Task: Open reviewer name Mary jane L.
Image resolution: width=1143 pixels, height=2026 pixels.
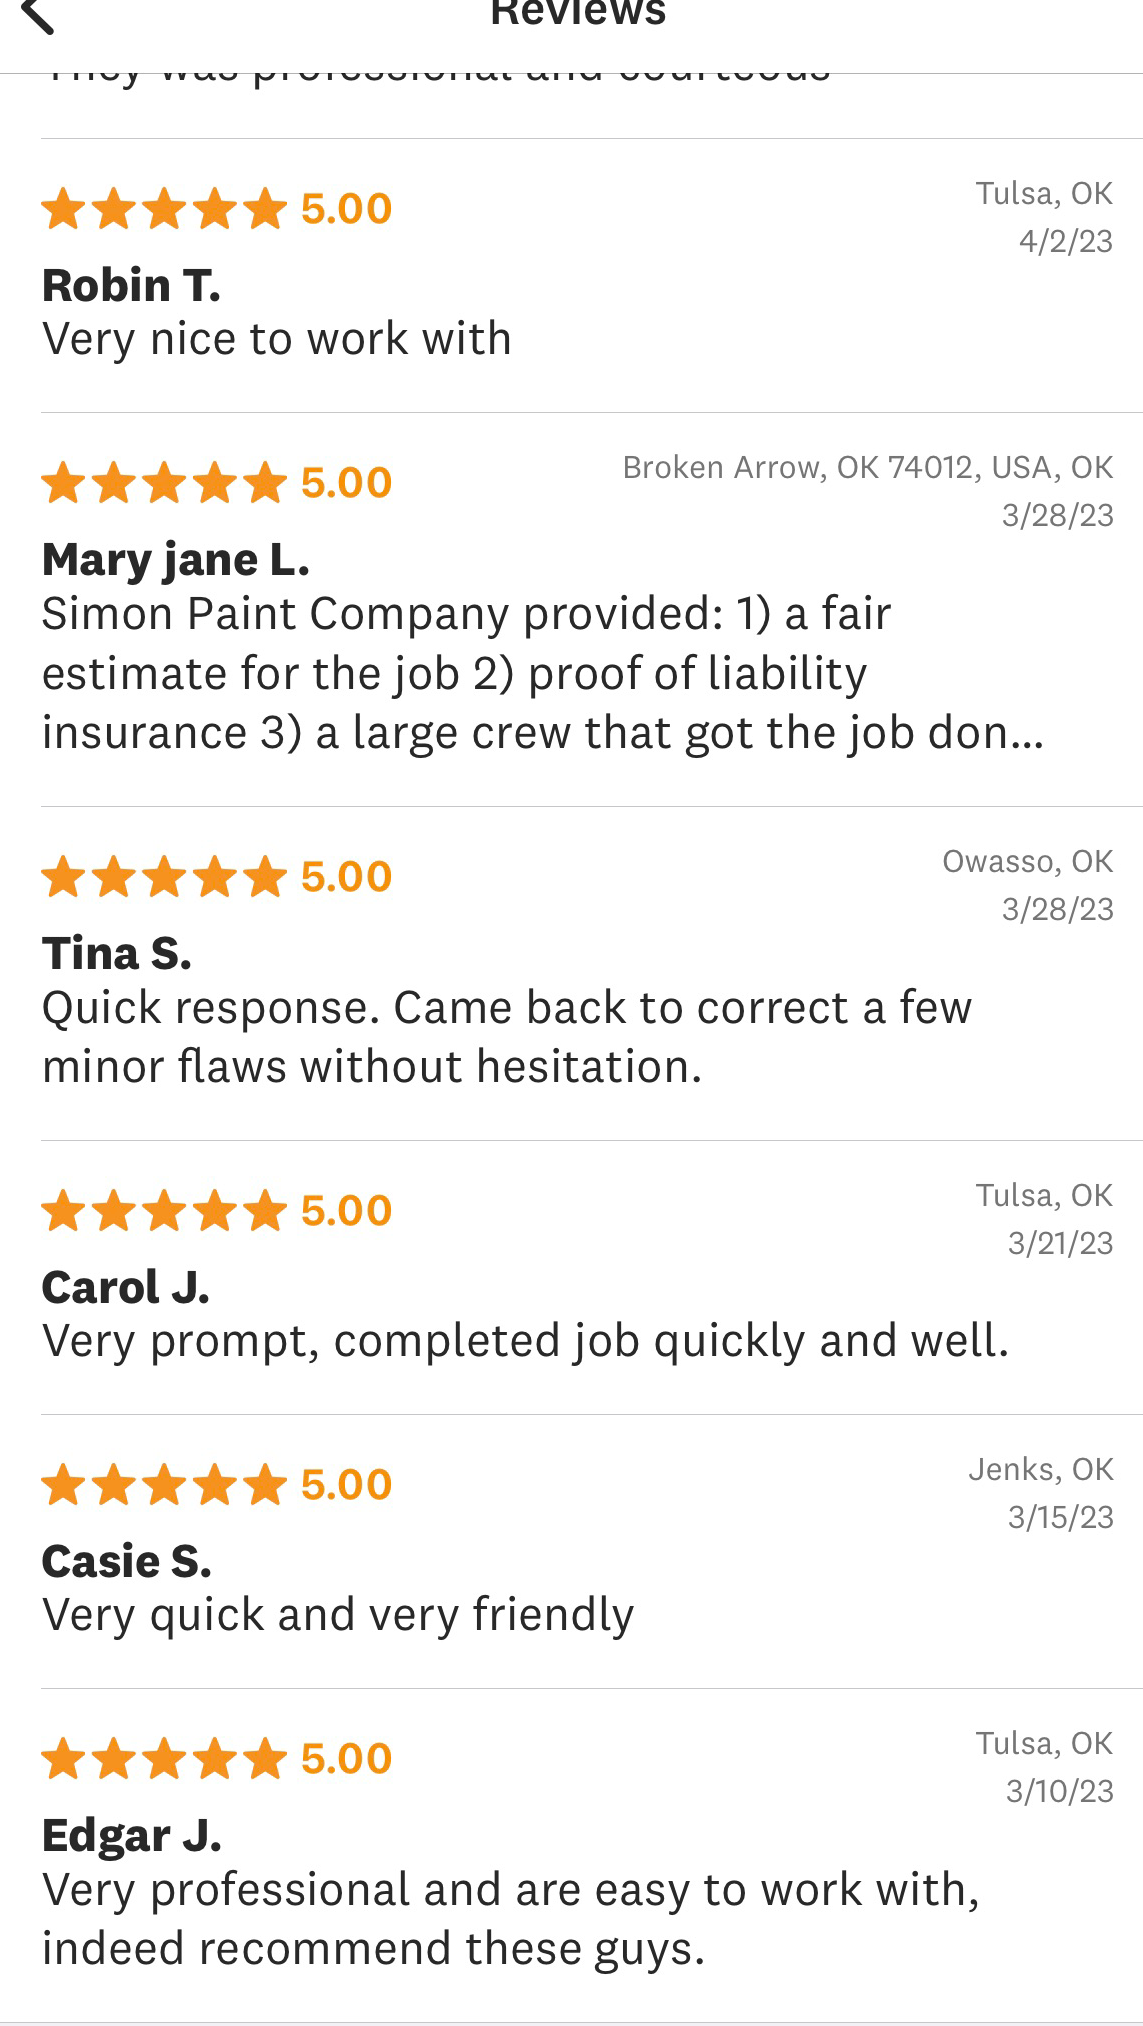Action: (x=176, y=560)
